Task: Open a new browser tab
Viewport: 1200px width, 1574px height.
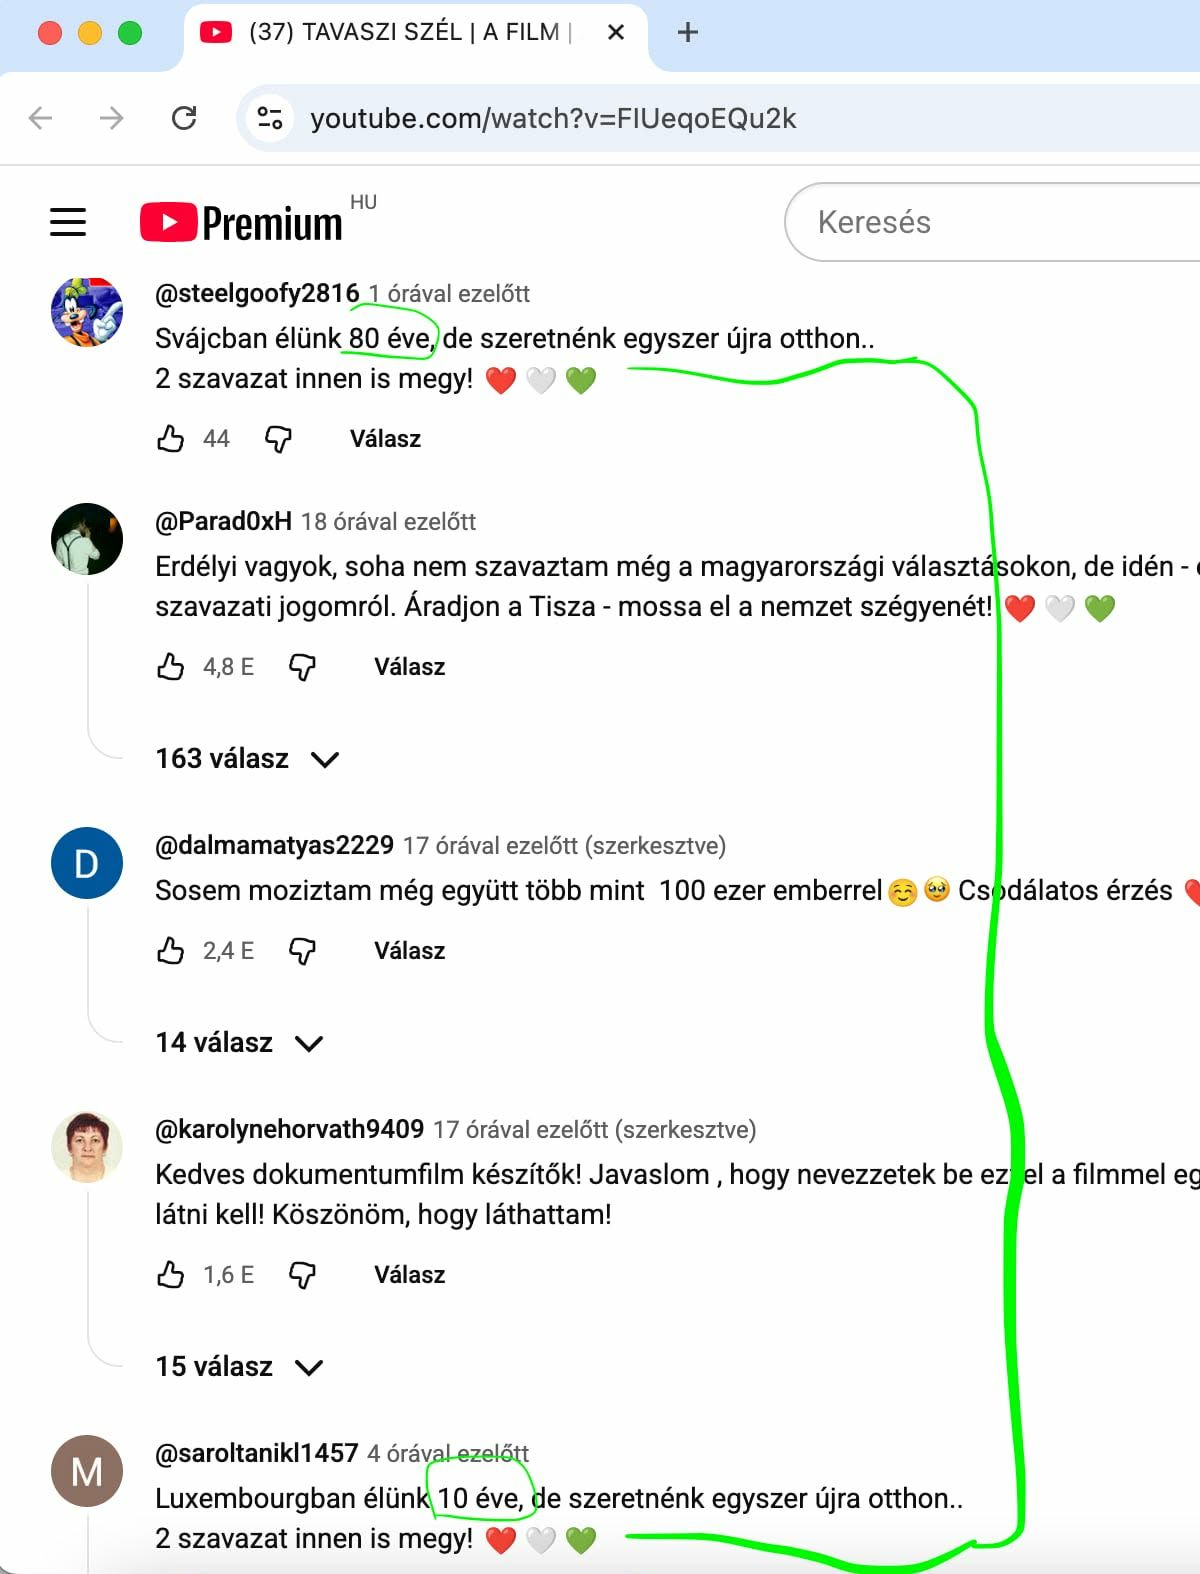Action: pyautogui.click(x=688, y=32)
